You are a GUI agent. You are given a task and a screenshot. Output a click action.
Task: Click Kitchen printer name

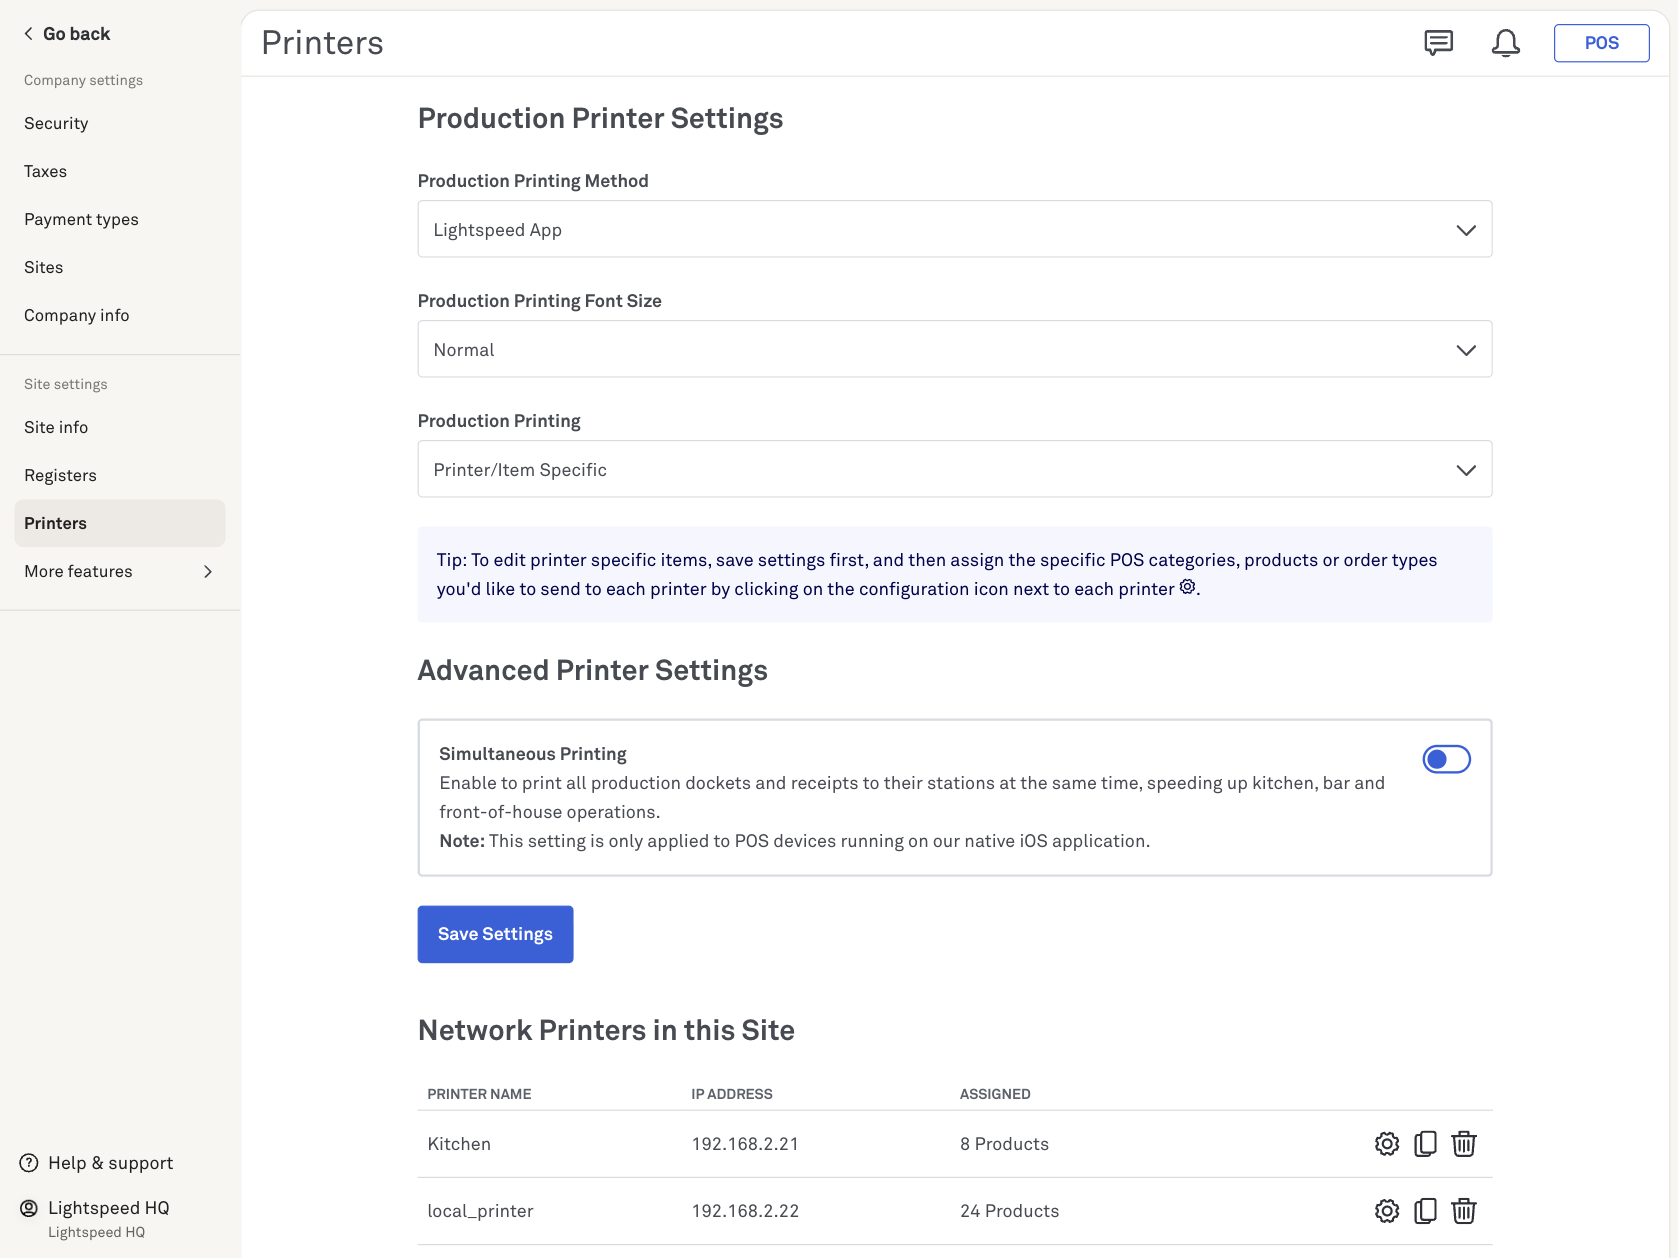(459, 1144)
